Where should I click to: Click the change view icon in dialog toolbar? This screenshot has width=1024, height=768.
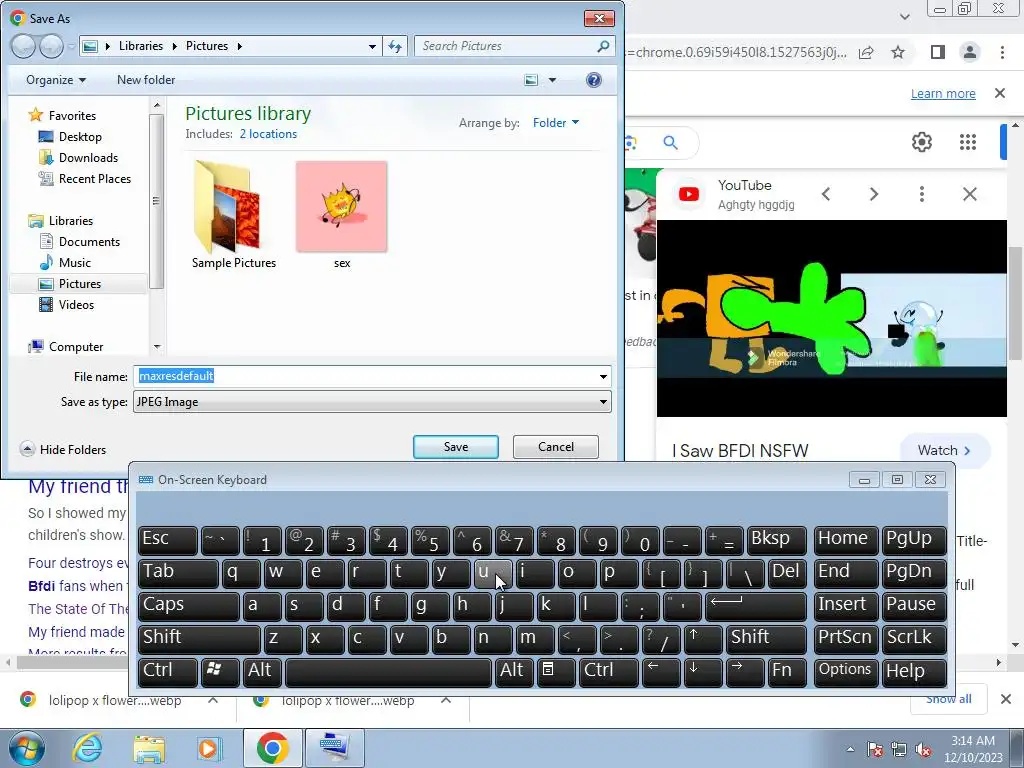click(532, 80)
